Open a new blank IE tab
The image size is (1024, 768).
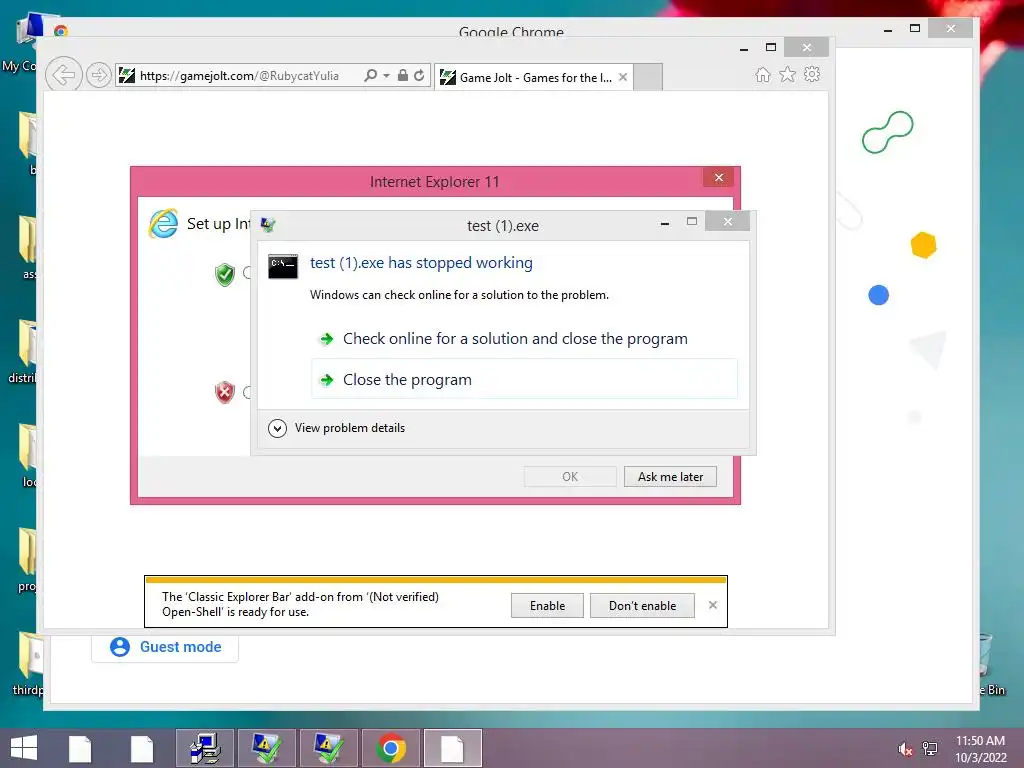[x=648, y=77]
